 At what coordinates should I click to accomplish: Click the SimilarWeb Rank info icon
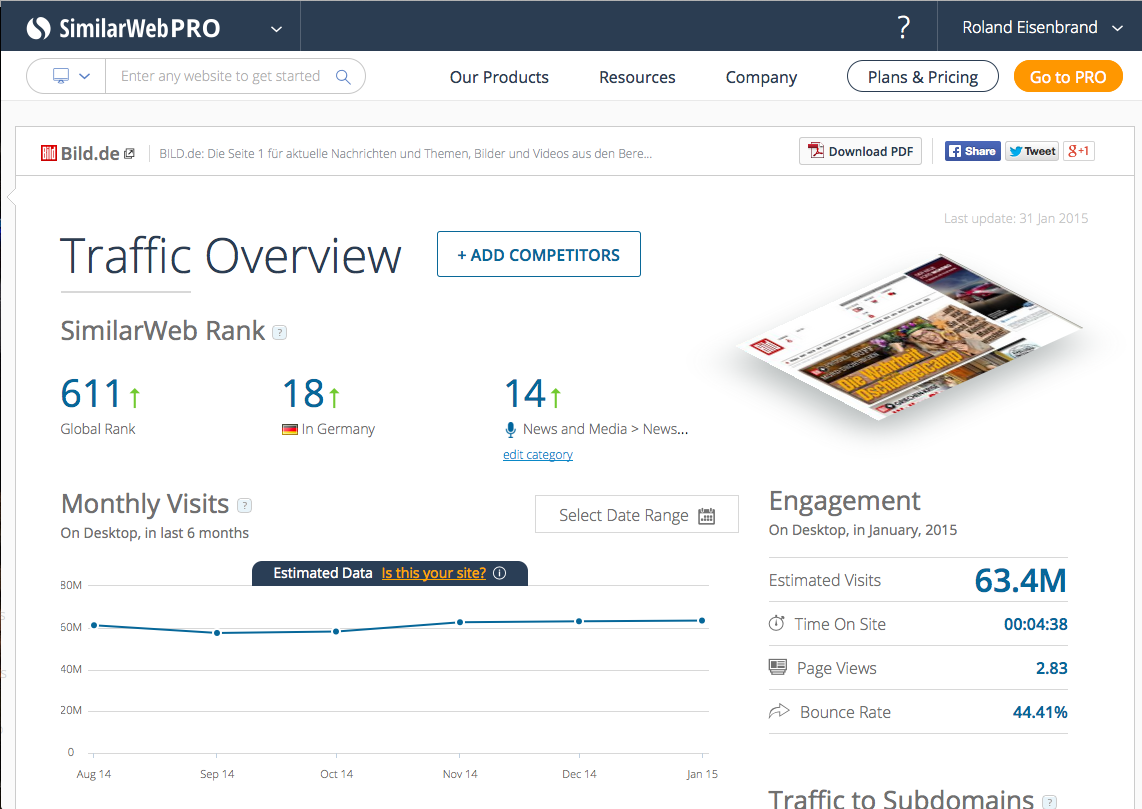tap(280, 333)
